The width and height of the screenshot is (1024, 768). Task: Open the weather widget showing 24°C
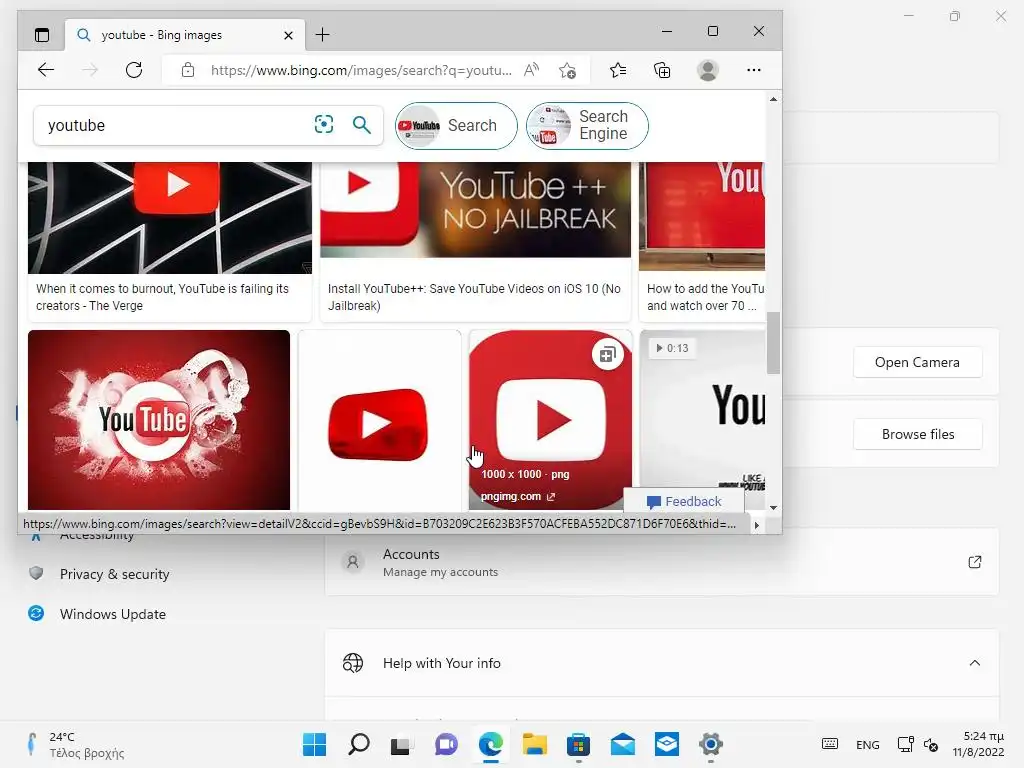coord(76,744)
